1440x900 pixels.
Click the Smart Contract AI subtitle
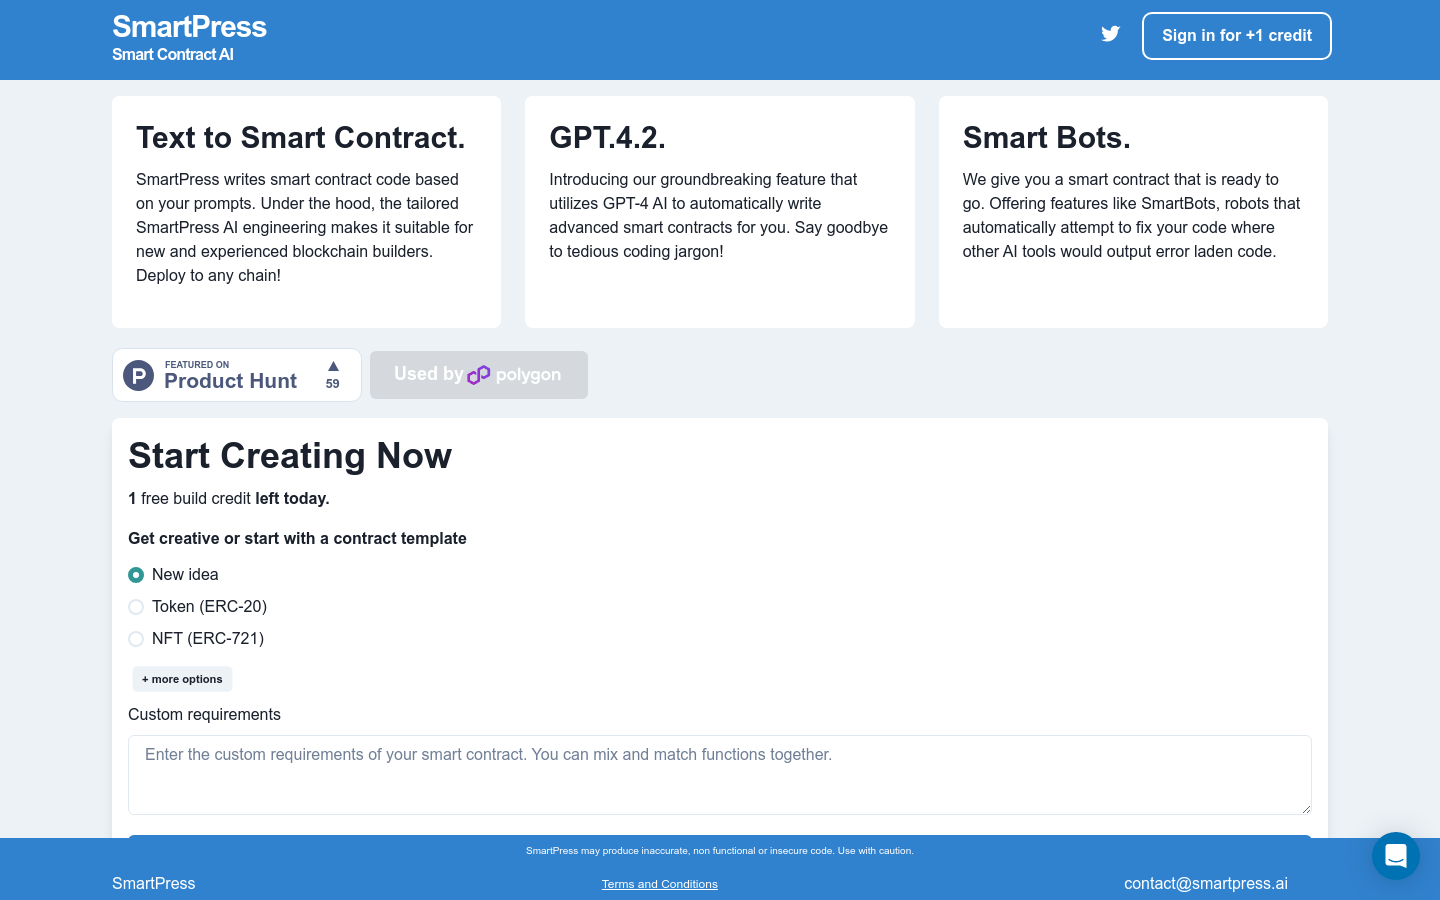pos(173,54)
